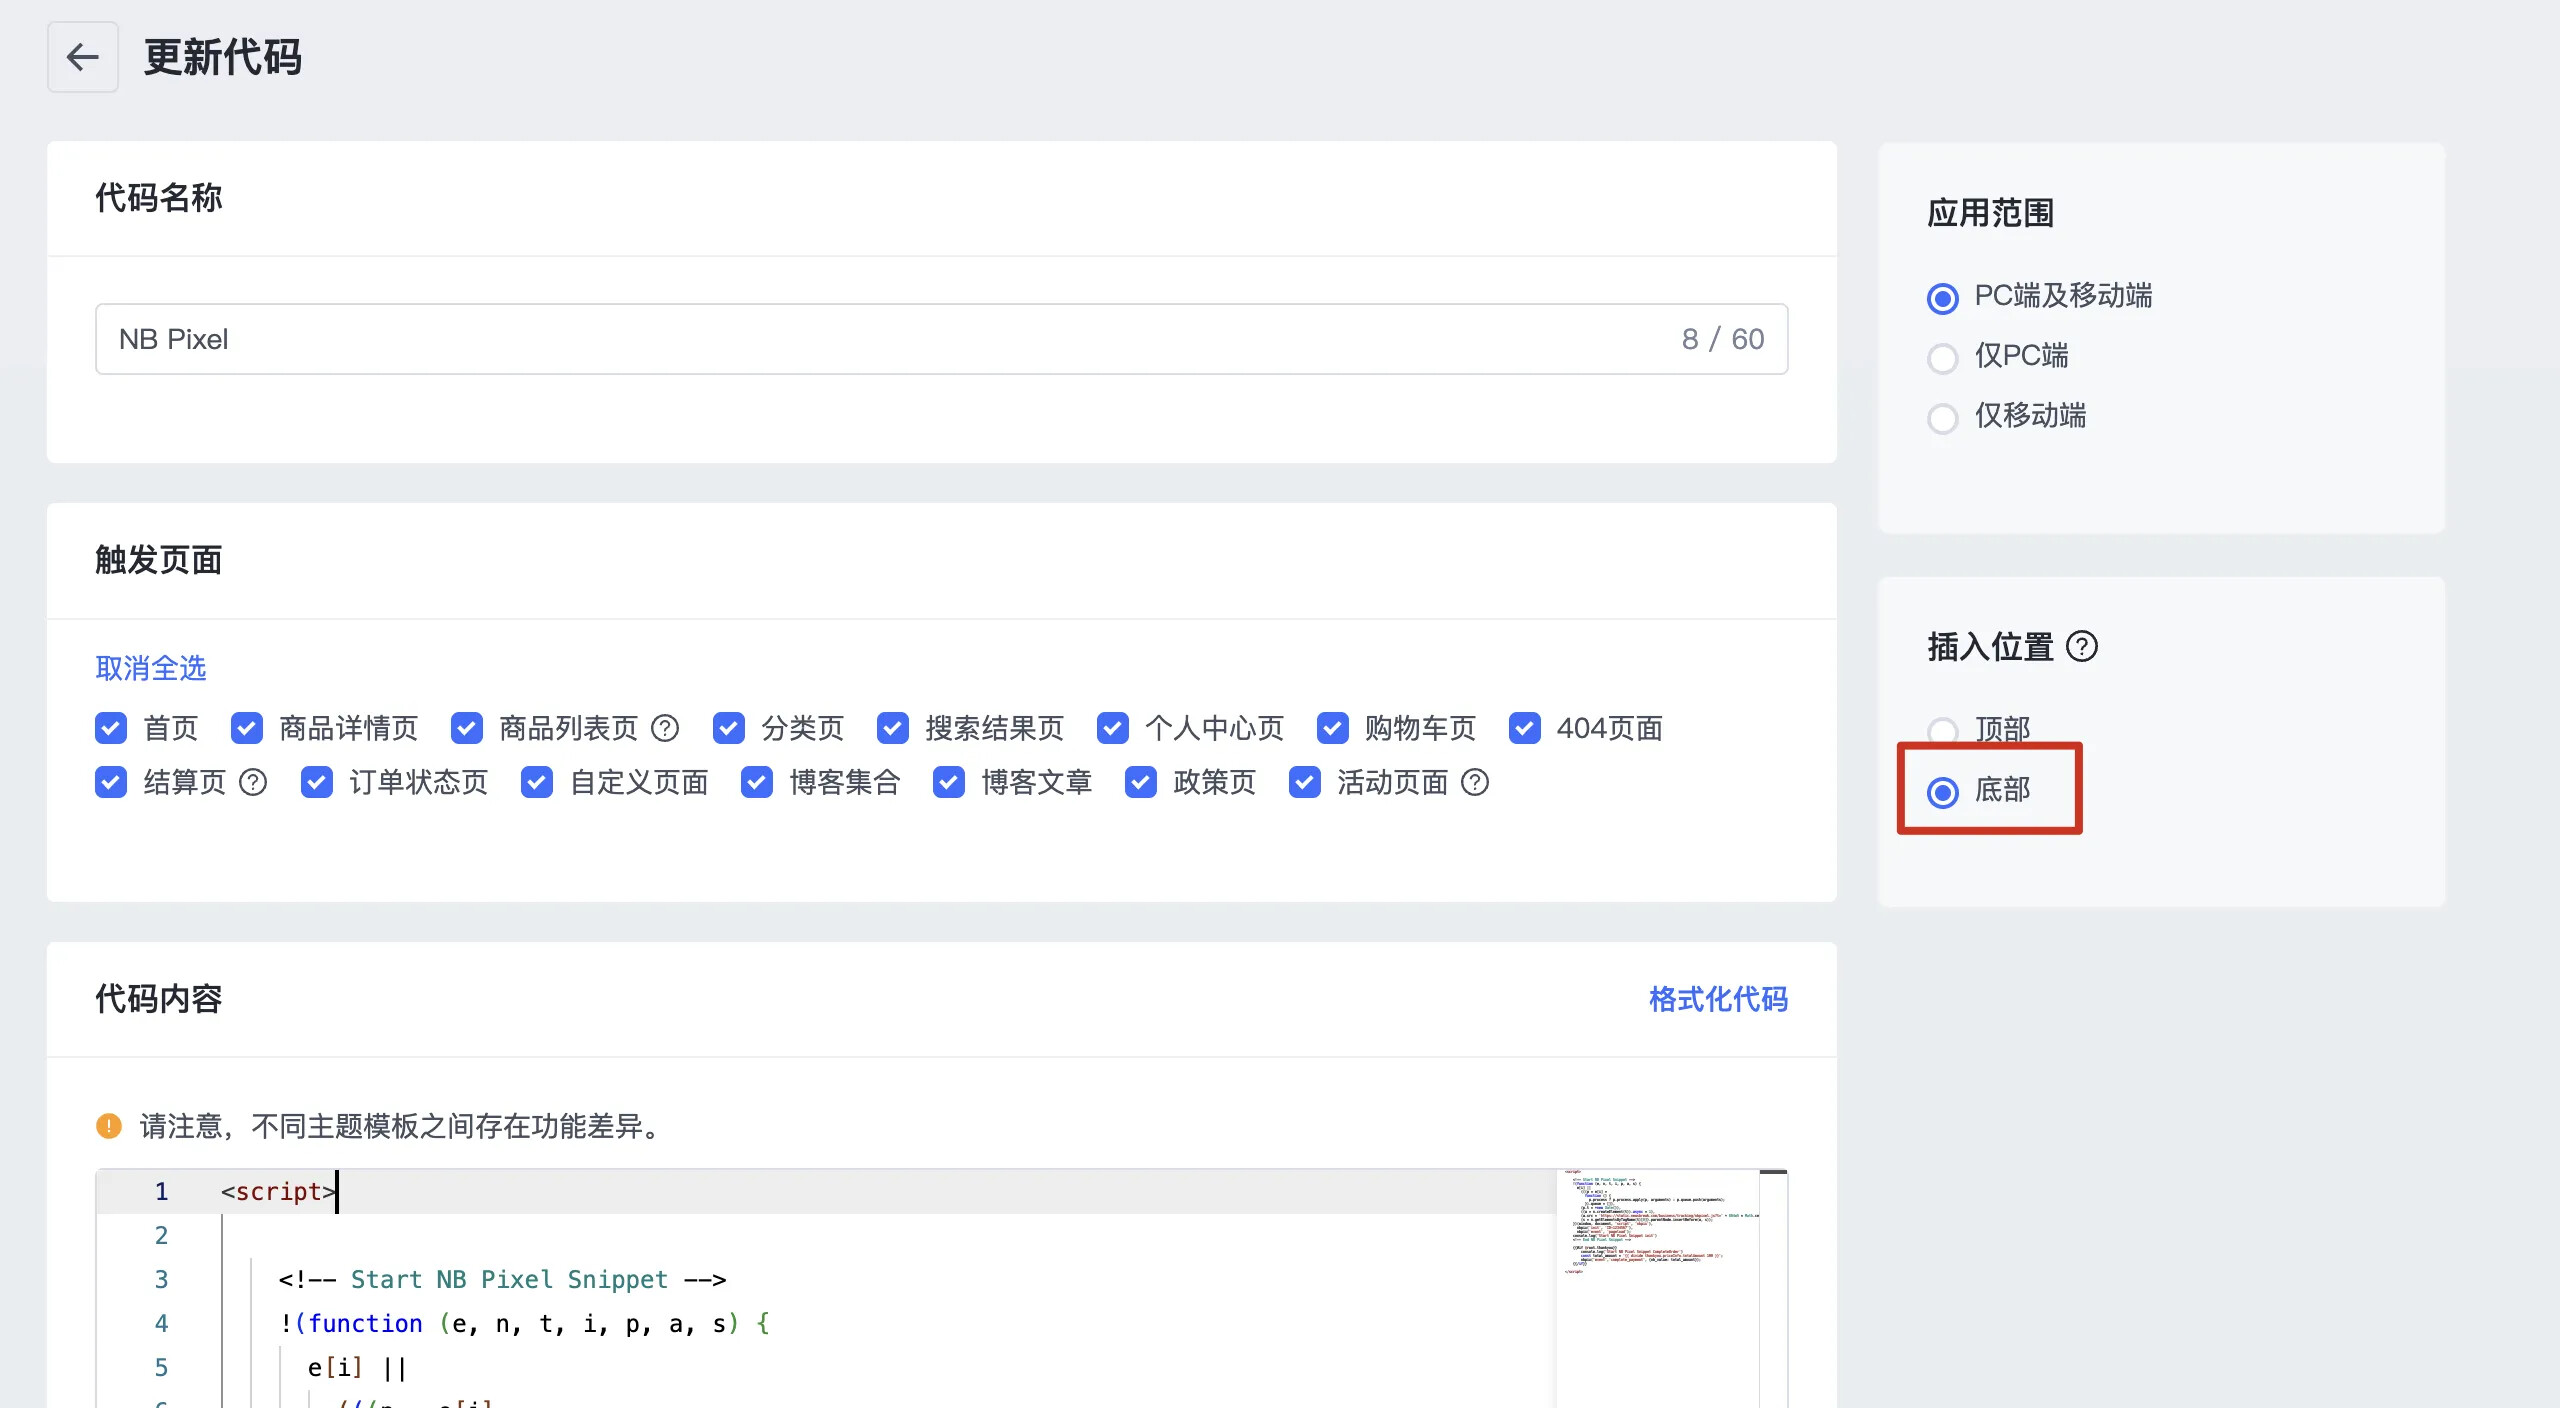The height and width of the screenshot is (1408, 2560).
Task: Click the orange warning notice icon
Action: tap(109, 1126)
